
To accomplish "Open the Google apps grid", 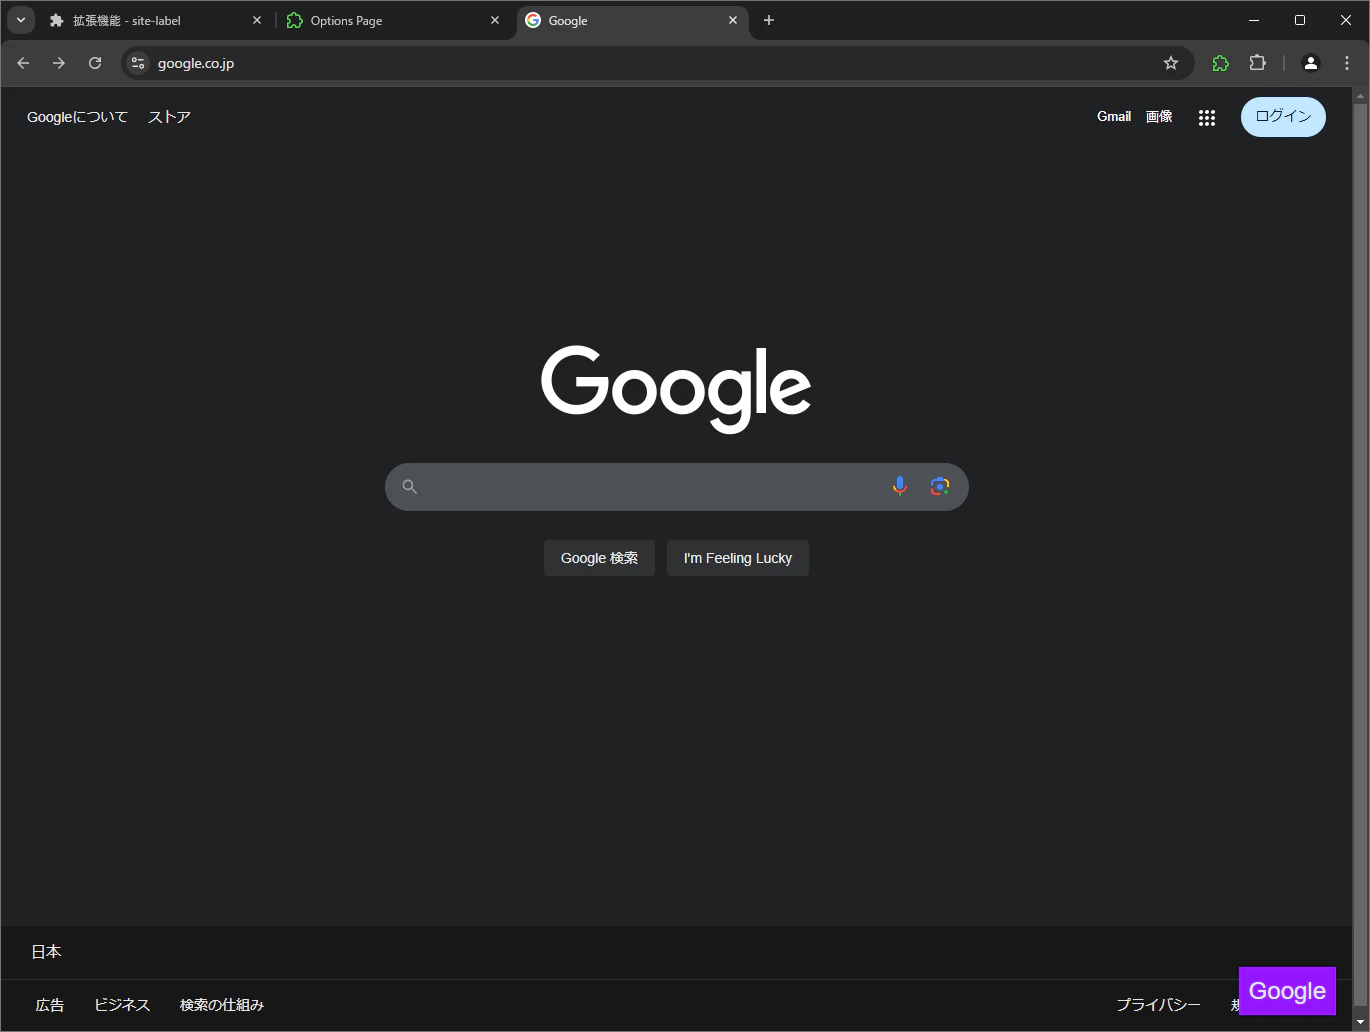I will (1207, 118).
